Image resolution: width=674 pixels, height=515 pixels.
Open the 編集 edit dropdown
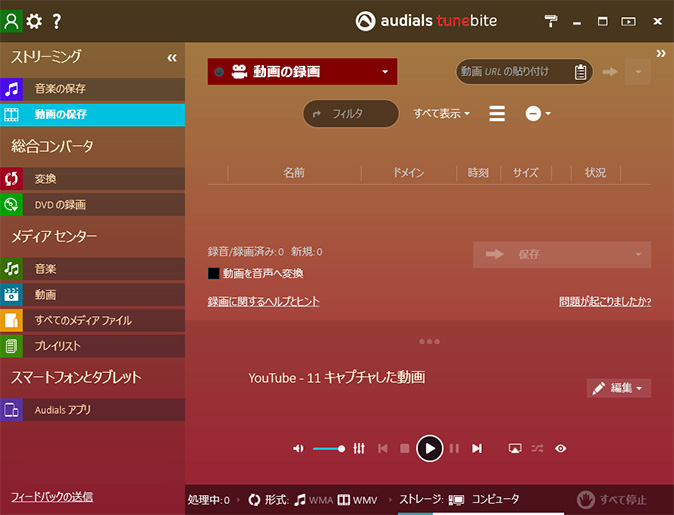(x=619, y=388)
